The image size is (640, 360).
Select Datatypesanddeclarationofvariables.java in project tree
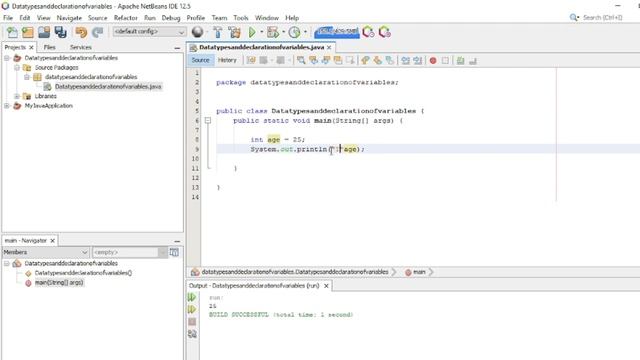tap(108, 87)
